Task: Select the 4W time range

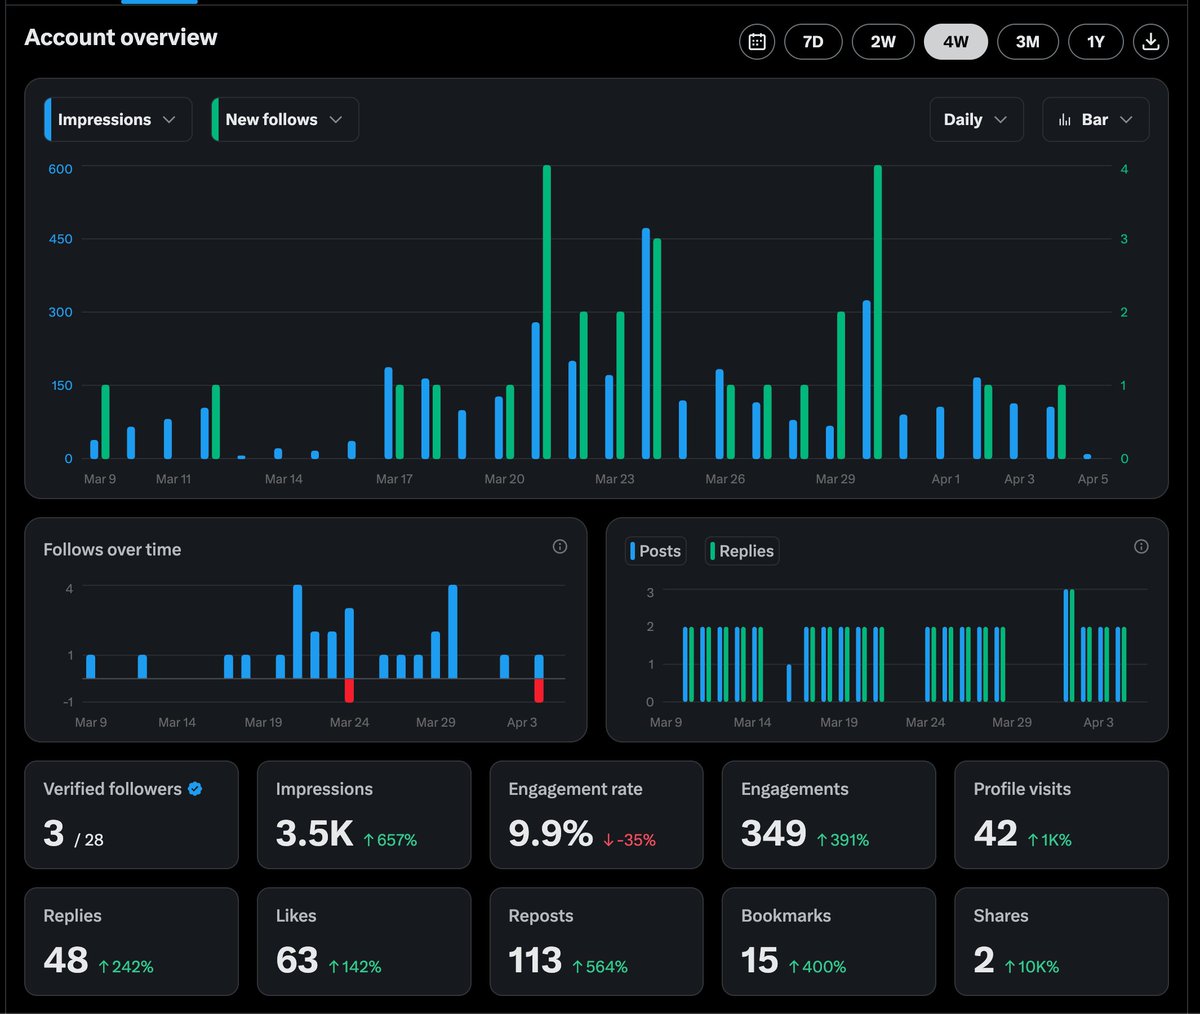Action: tap(956, 42)
